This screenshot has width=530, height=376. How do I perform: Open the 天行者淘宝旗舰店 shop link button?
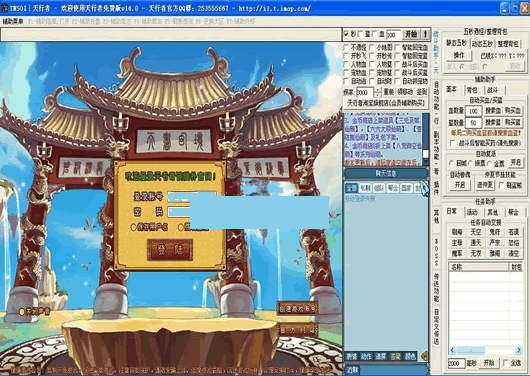pos(386,103)
